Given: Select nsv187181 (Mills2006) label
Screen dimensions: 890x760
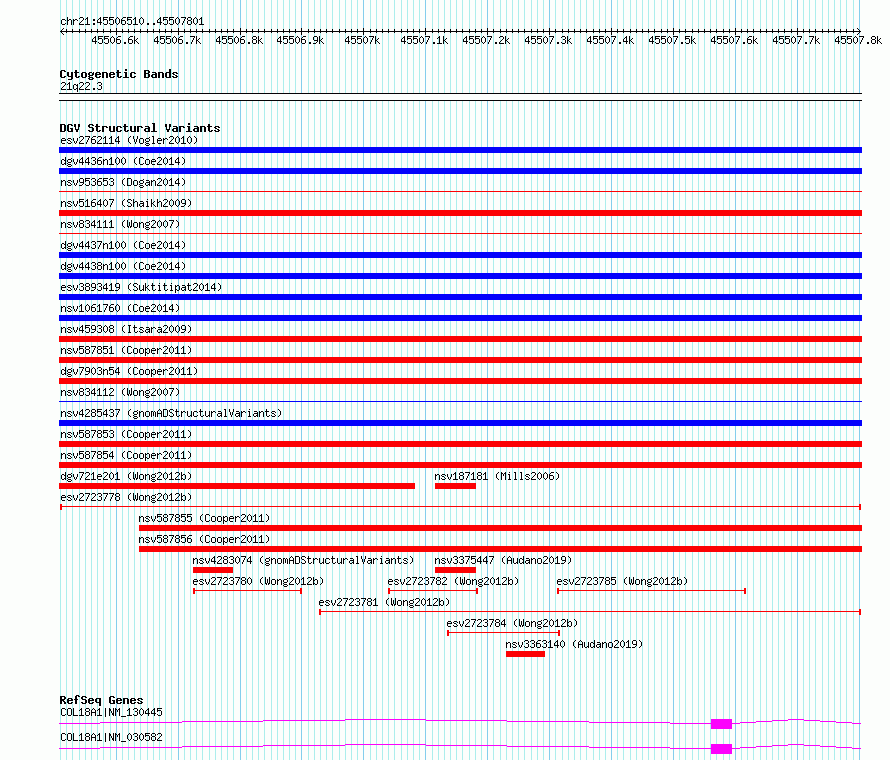Looking at the screenshot, I should (497, 476).
